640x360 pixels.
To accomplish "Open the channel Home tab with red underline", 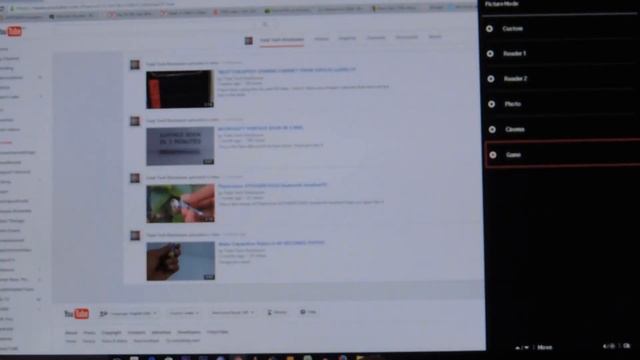I will [282, 40].
